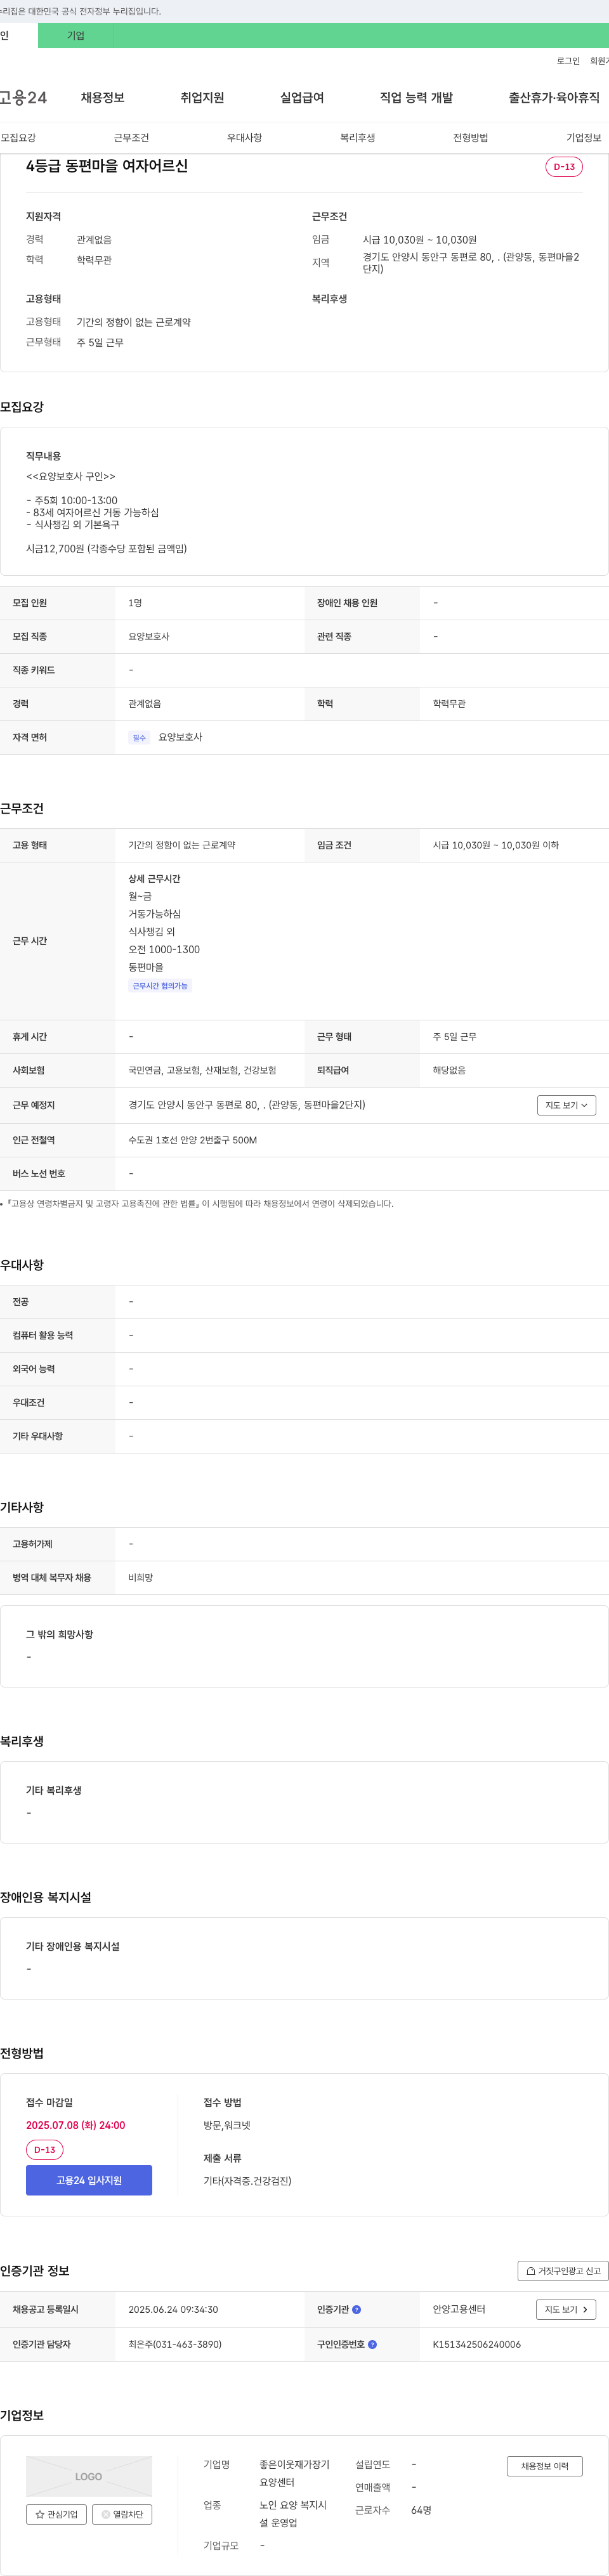Open the 취업지원 main menu
Image resolution: width=609 pixels, height=2576 pixels.
(202, 97)
